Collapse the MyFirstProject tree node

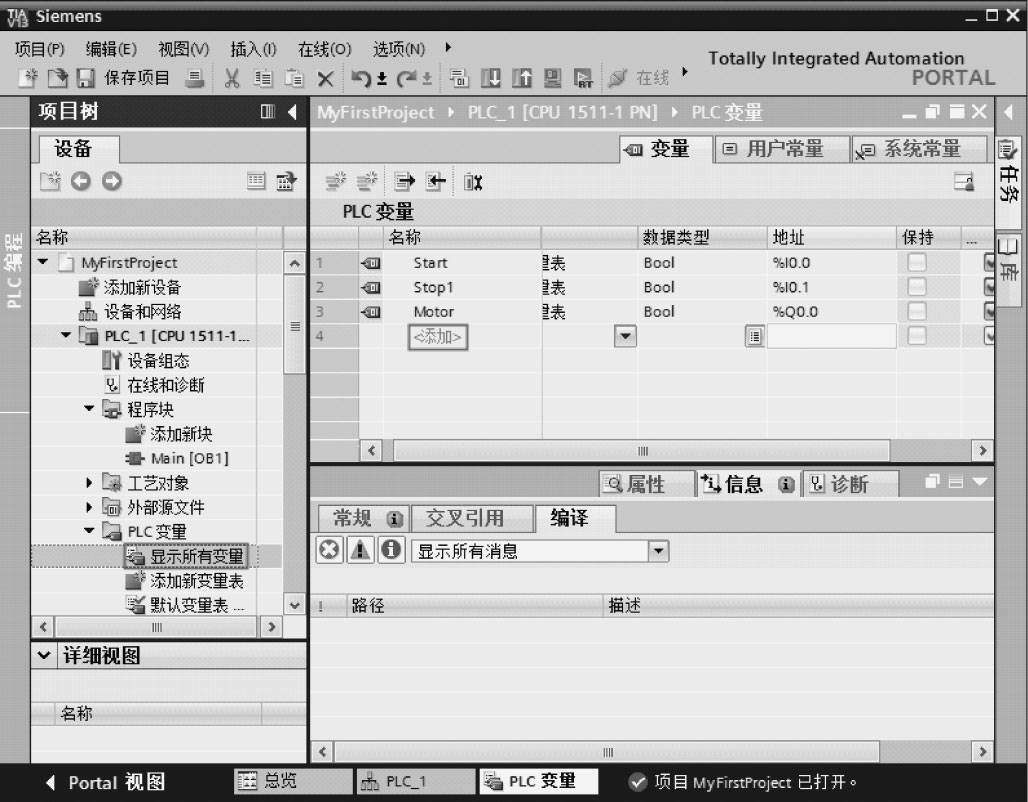click(x=43, y=262)
